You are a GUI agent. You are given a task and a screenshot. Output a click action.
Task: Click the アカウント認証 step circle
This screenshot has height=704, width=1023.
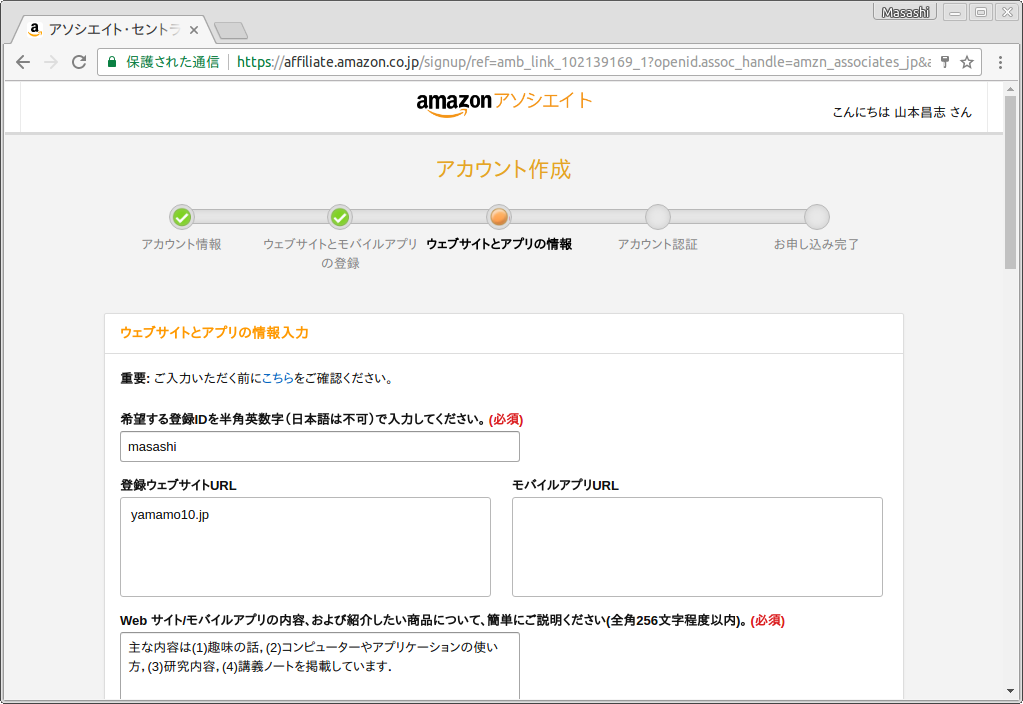click(x=658, y=217)
